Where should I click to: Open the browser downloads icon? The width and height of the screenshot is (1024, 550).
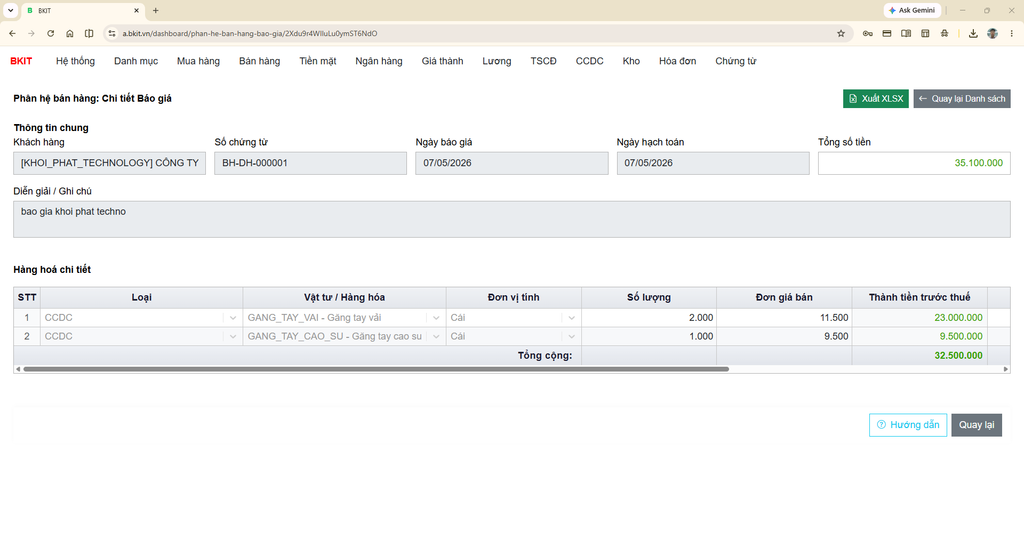[972, 33]
